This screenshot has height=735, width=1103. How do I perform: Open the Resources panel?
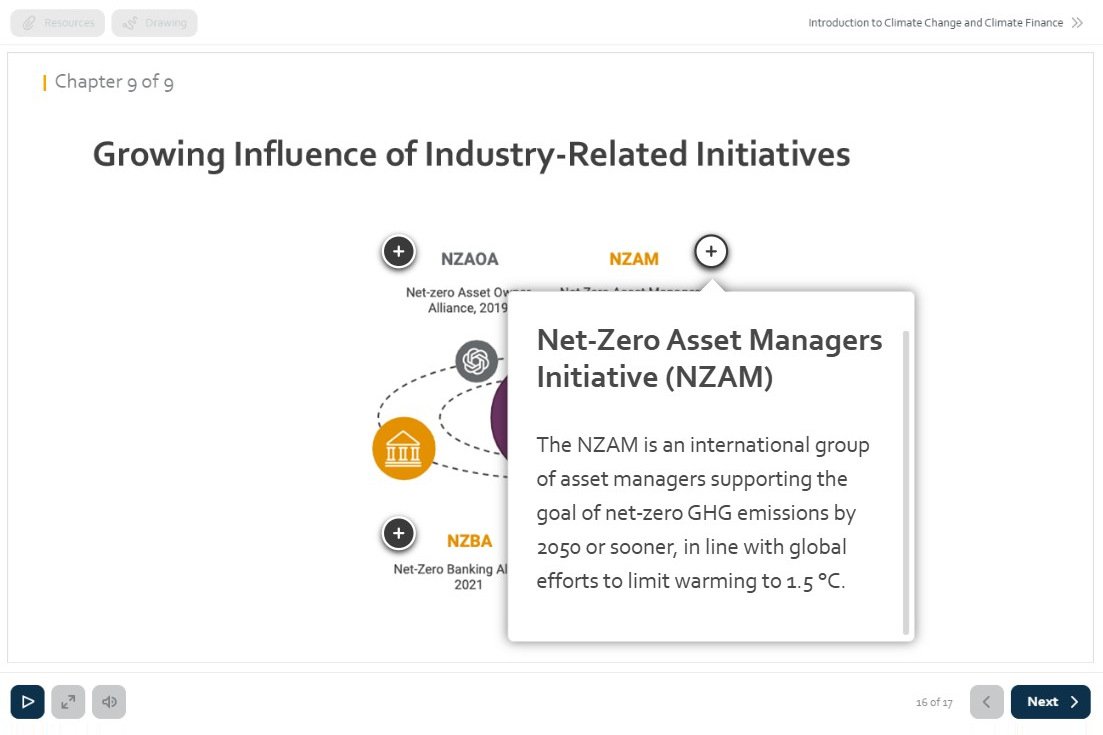click(58, 23)
